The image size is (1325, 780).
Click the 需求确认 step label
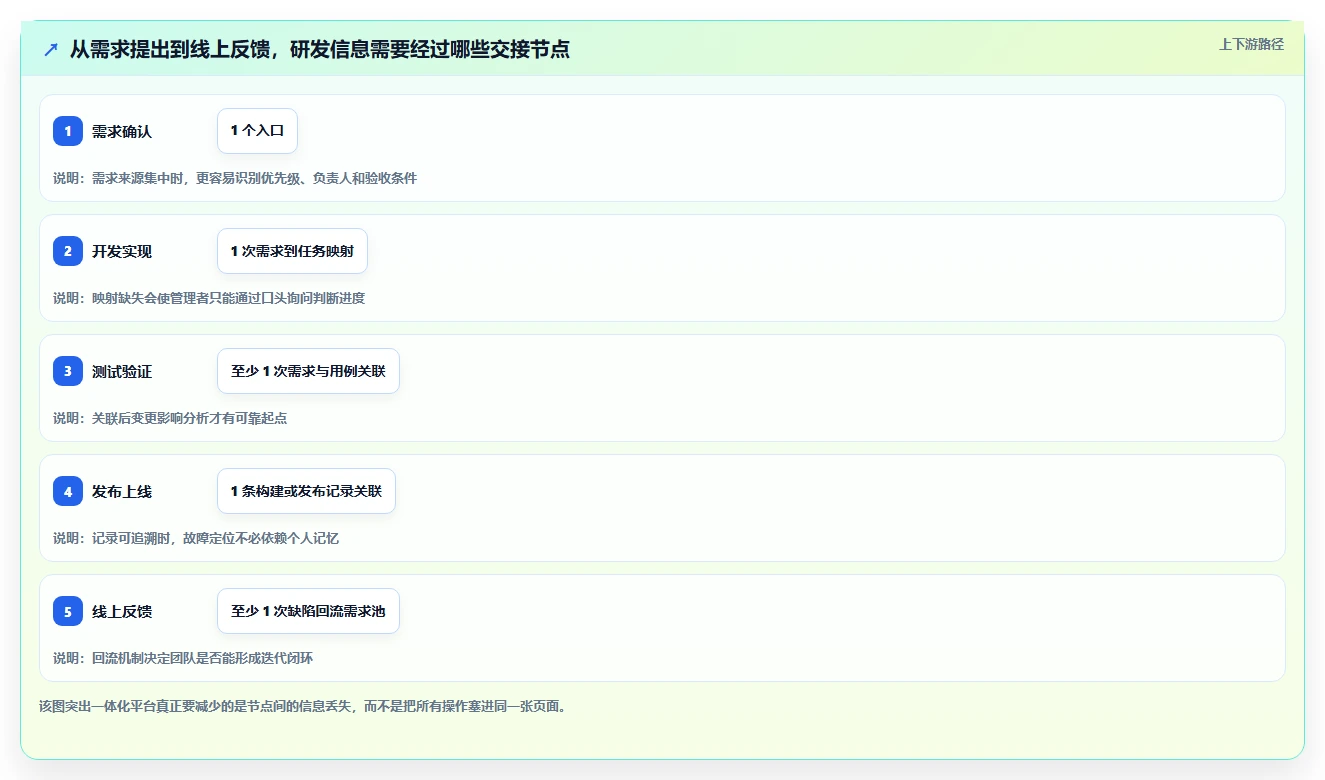coord(122,131)
